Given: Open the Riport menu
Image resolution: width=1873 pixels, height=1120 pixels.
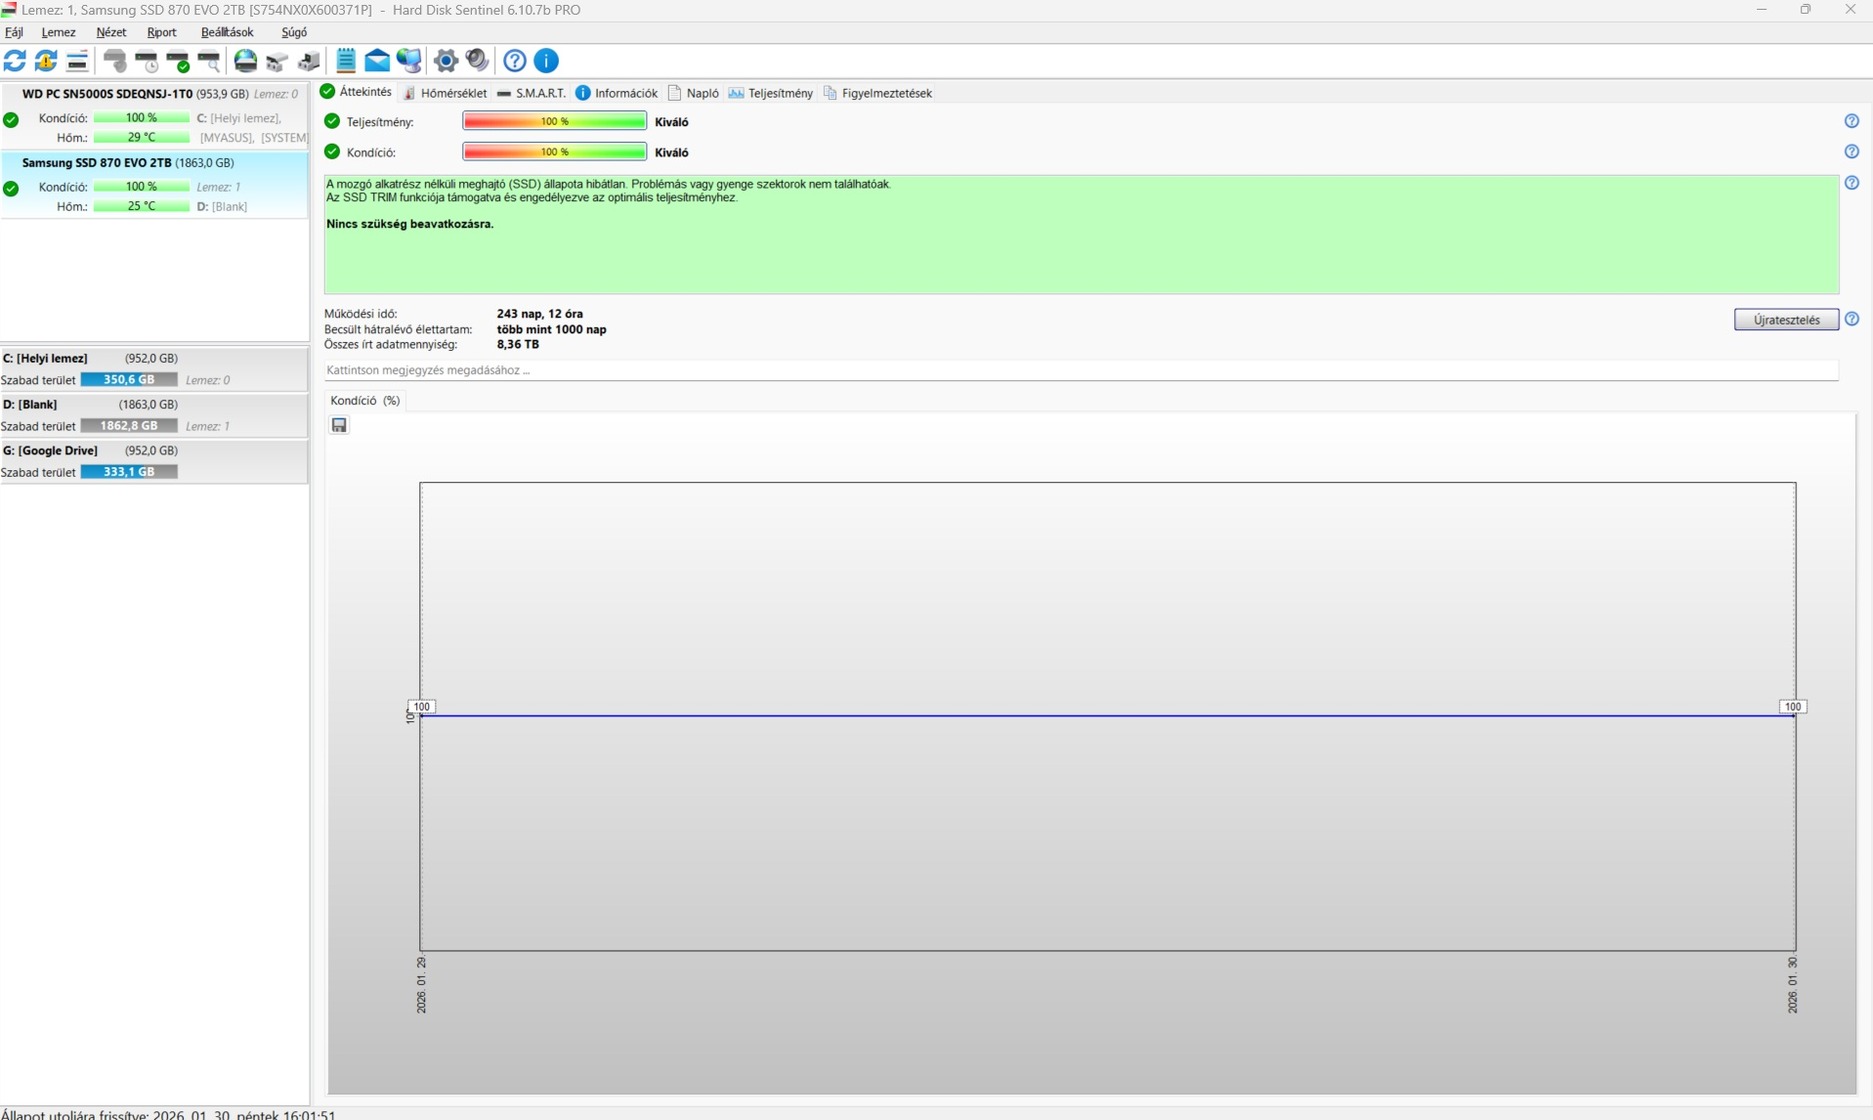Looking at the screenshot, I should tap(162, 32).
